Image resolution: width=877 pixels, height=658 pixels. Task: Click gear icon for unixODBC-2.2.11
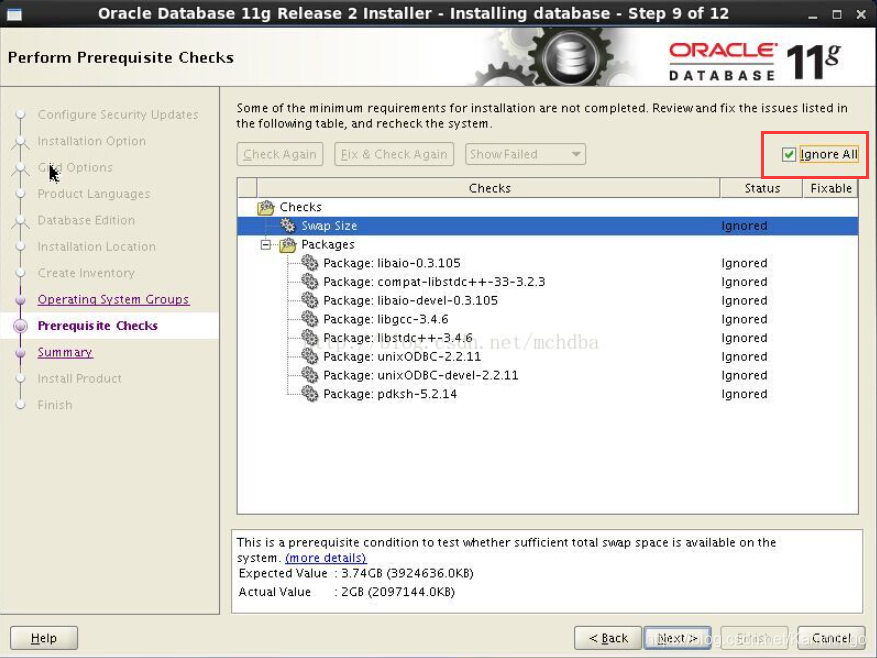pyautogui.click(x=309, y=356)
